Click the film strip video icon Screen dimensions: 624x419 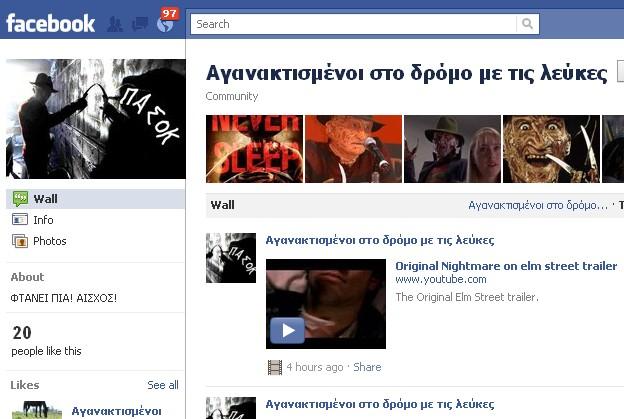[275, 367]
